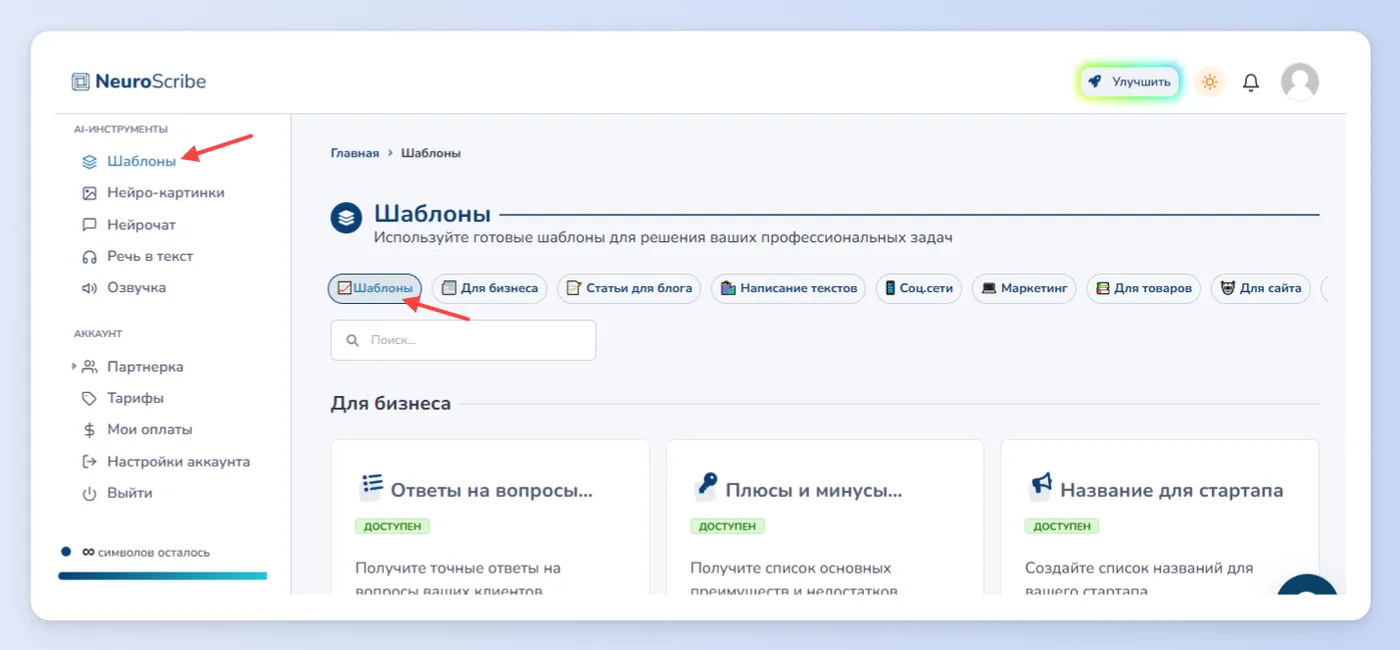
Task: Click the NeuroScribe logo
Action: [139, 82]
